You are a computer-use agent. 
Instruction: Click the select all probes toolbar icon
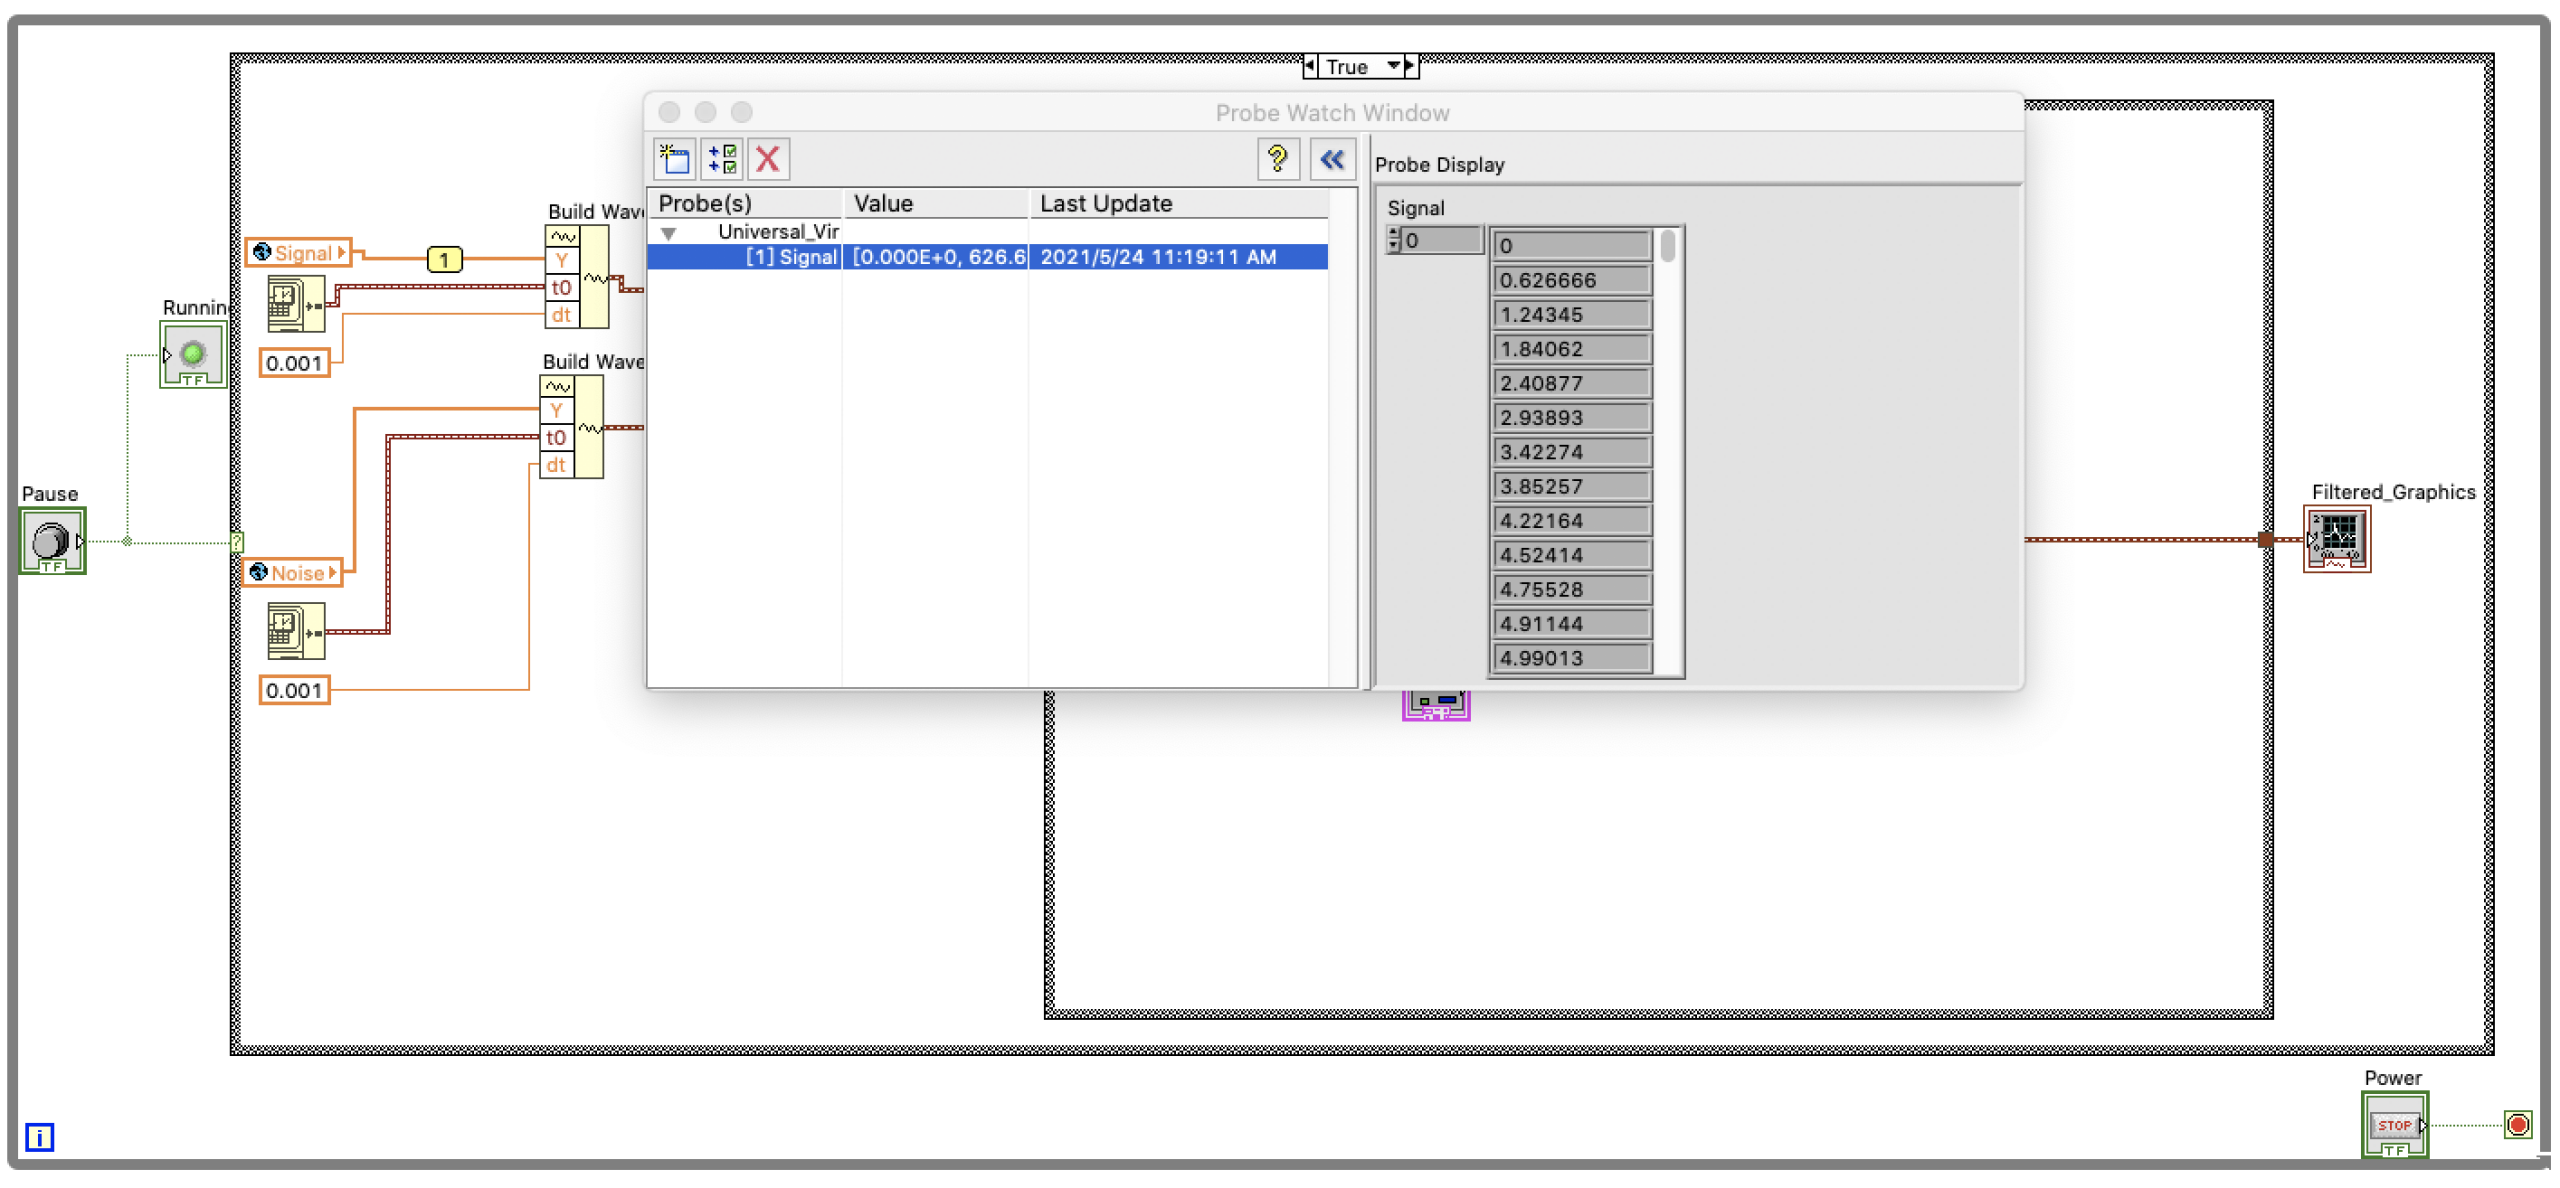pyautogui.click(x=722, y=159)
